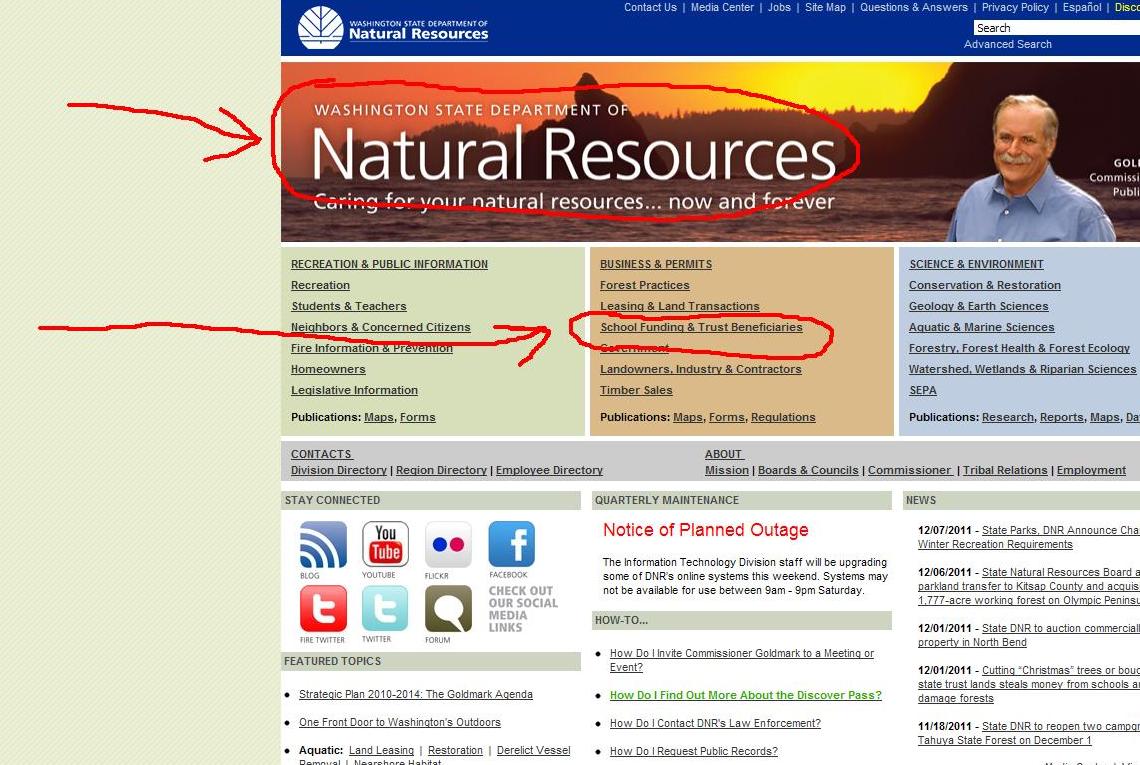Open Fire Information & Prevention link
This screenshot has height=765, width=1140.
pyautogui.click(x=372, y=349)
